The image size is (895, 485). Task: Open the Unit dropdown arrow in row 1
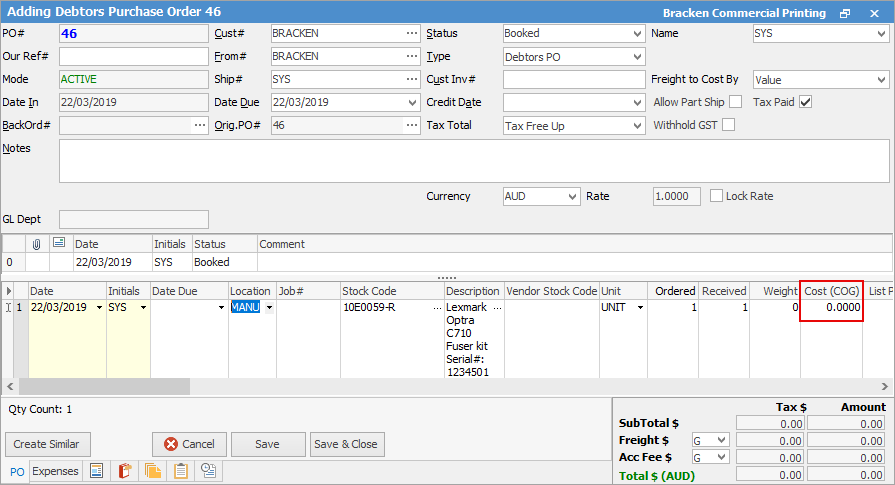[640, 308]
